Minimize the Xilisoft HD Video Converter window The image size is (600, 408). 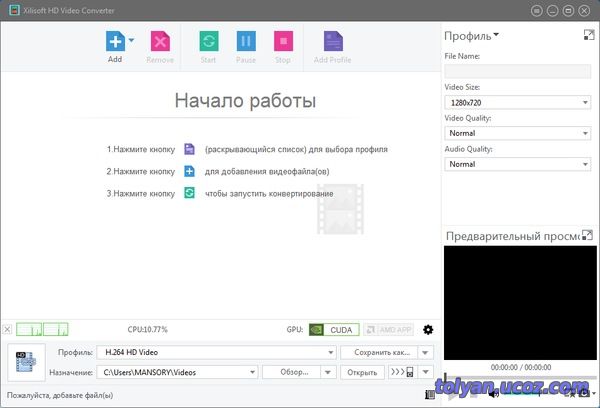point(552,11)
